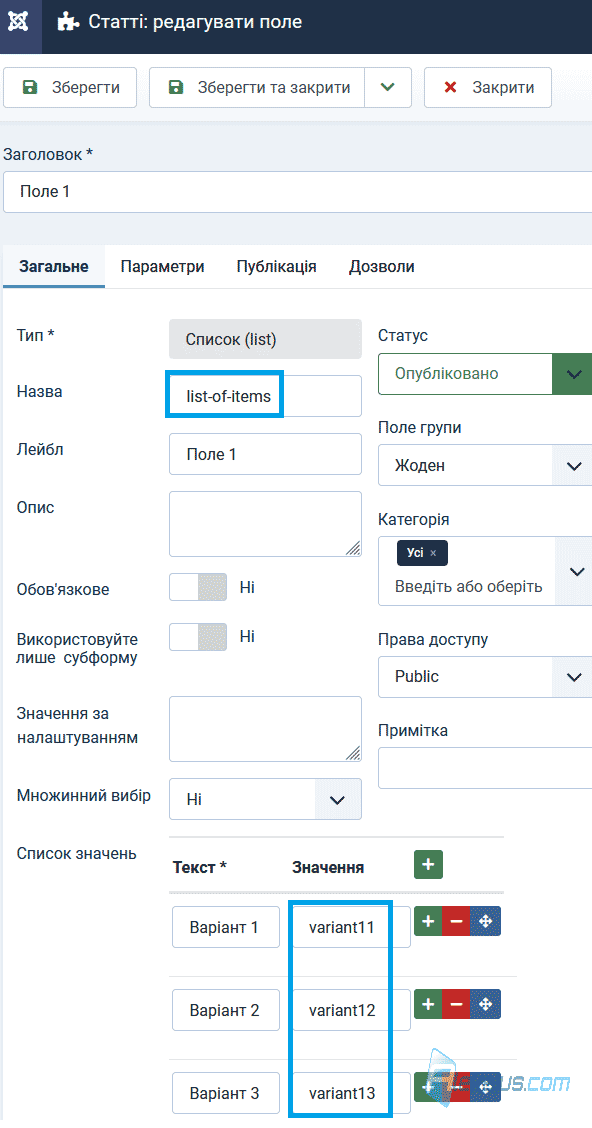
Task: Open the Права доступу dropdown Public
Action: [485, 677]
